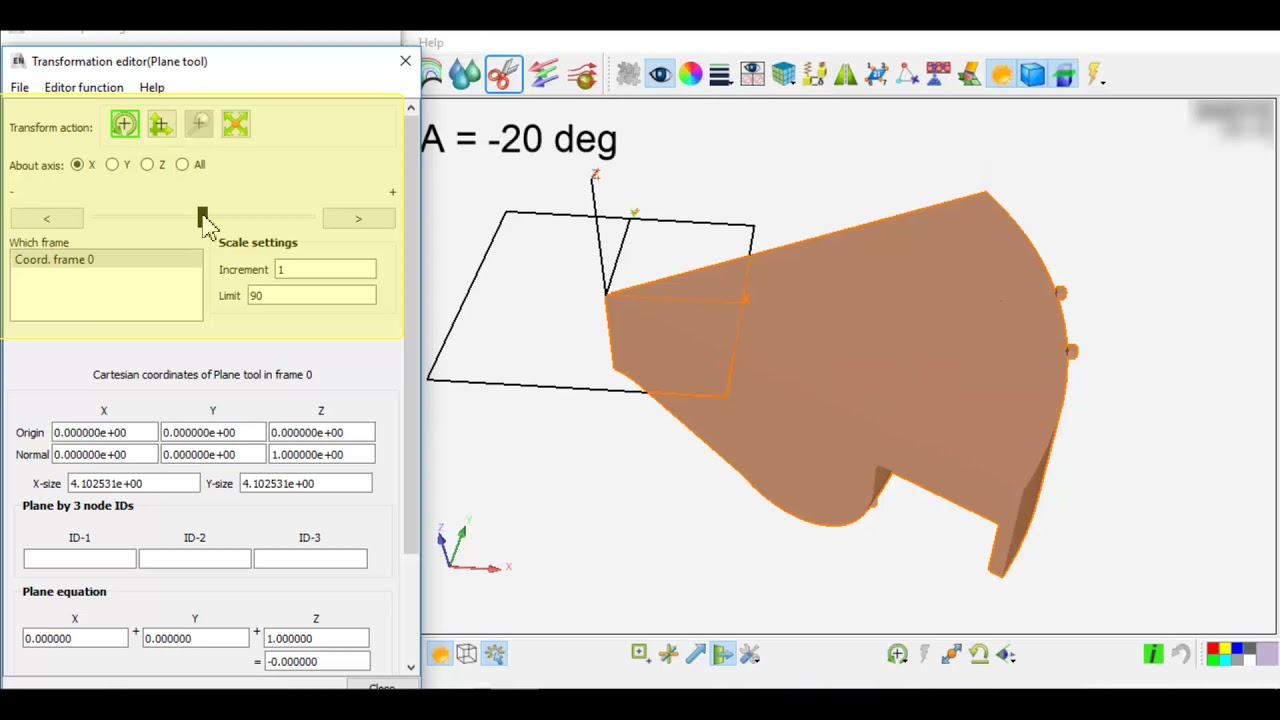
Task: Click the lavender color swatch
Action: [1267, 654]
